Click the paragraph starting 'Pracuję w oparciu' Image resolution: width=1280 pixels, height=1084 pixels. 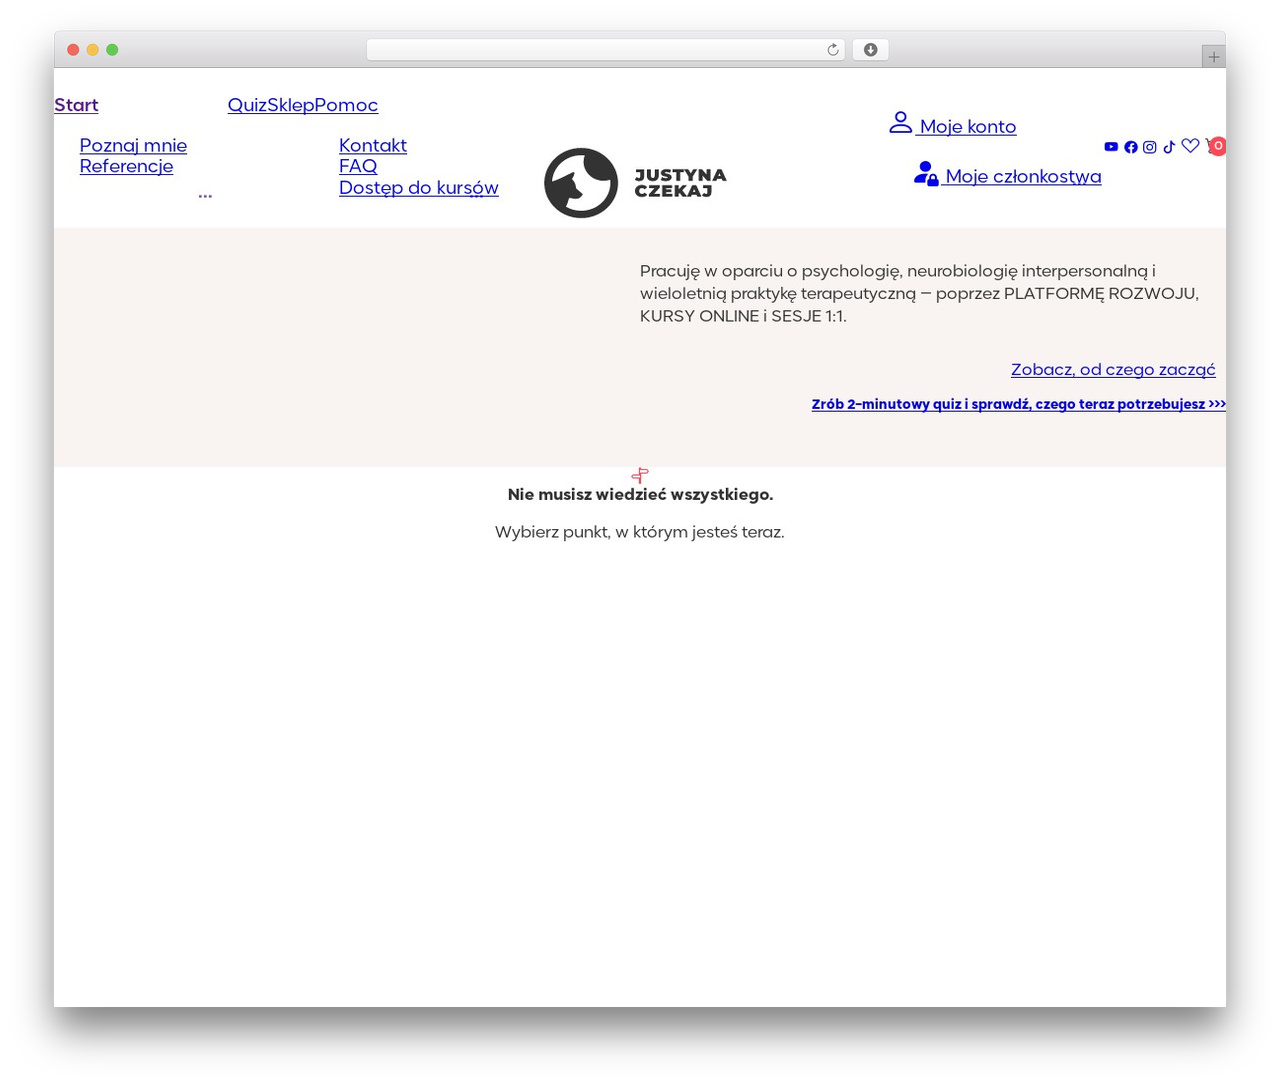click(920, 293)
